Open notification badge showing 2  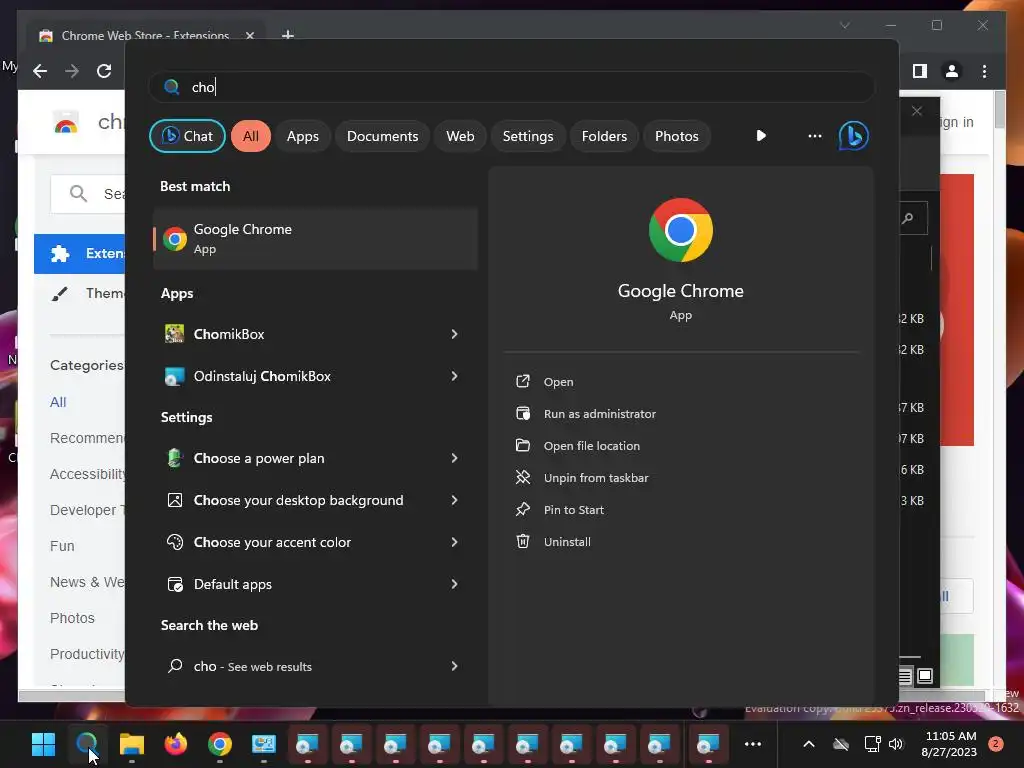click(995, 744)
